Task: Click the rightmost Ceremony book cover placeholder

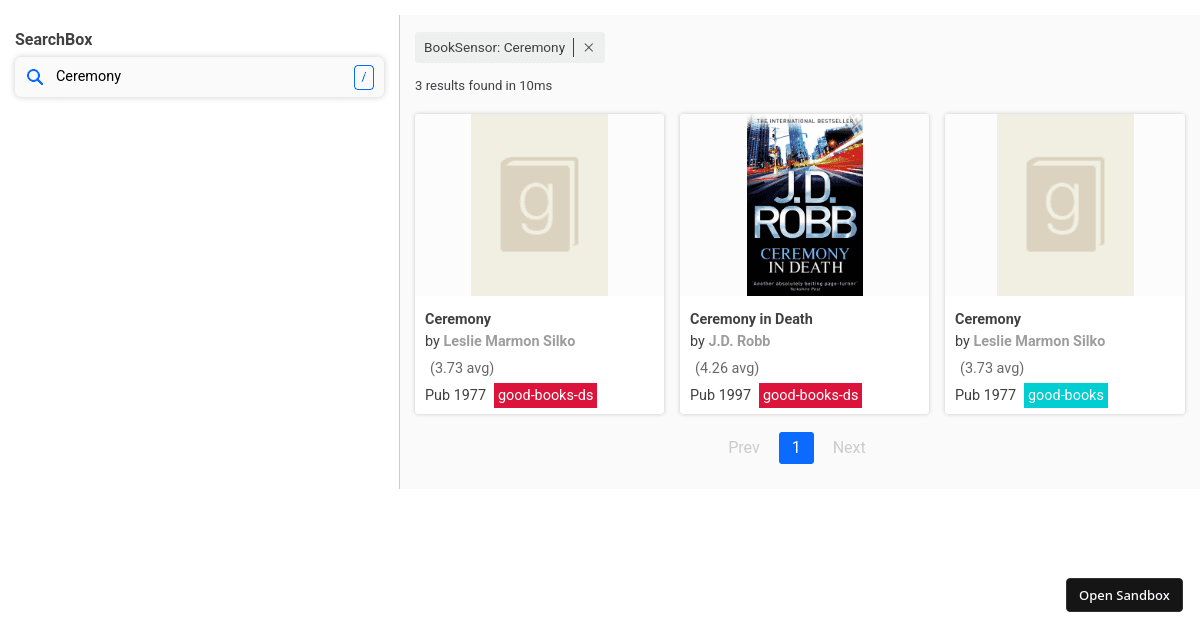Action: tap(1064, 204)
